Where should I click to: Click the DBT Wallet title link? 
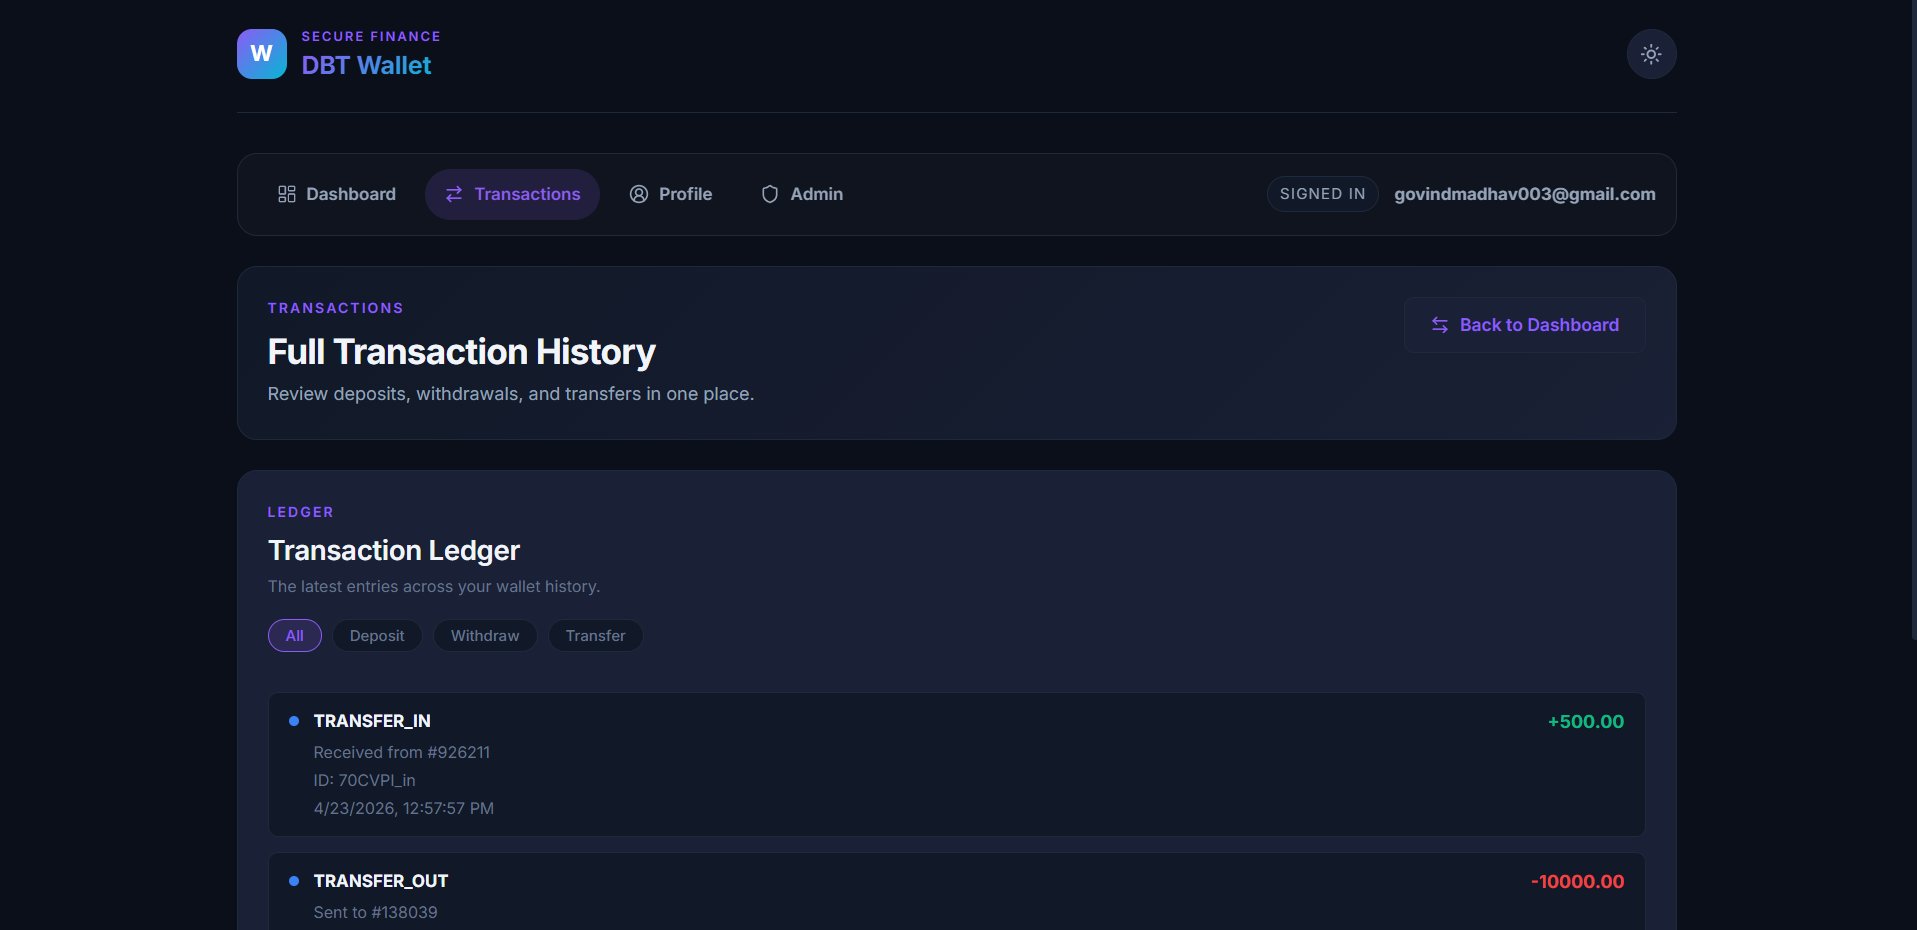pos(367,65)
